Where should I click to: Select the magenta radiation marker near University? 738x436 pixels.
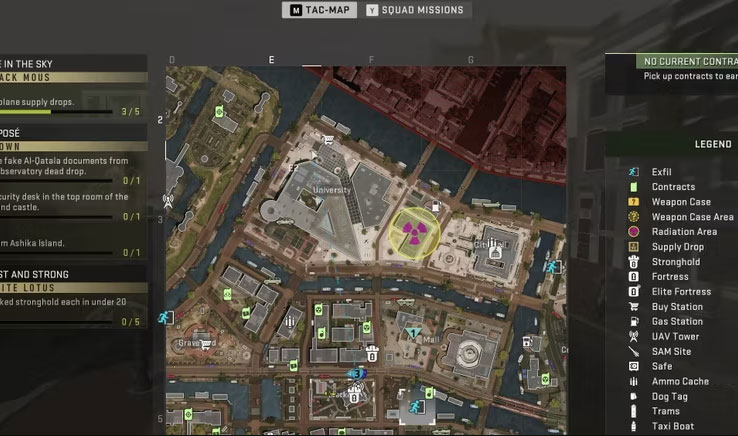414,233
